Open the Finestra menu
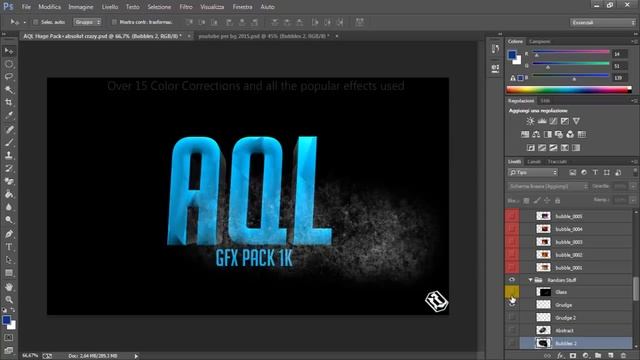The image size is (640, 360). [x=242, y=7]
